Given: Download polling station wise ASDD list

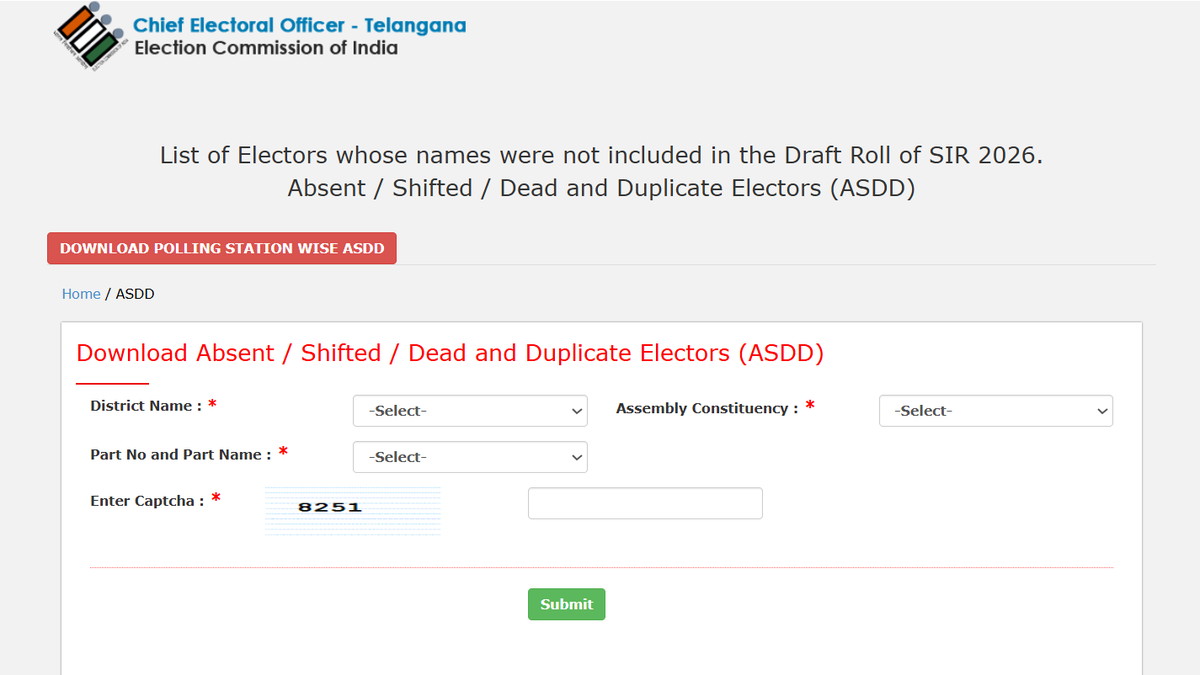Looking at the screenshot, I should click(x=222, y=248).
